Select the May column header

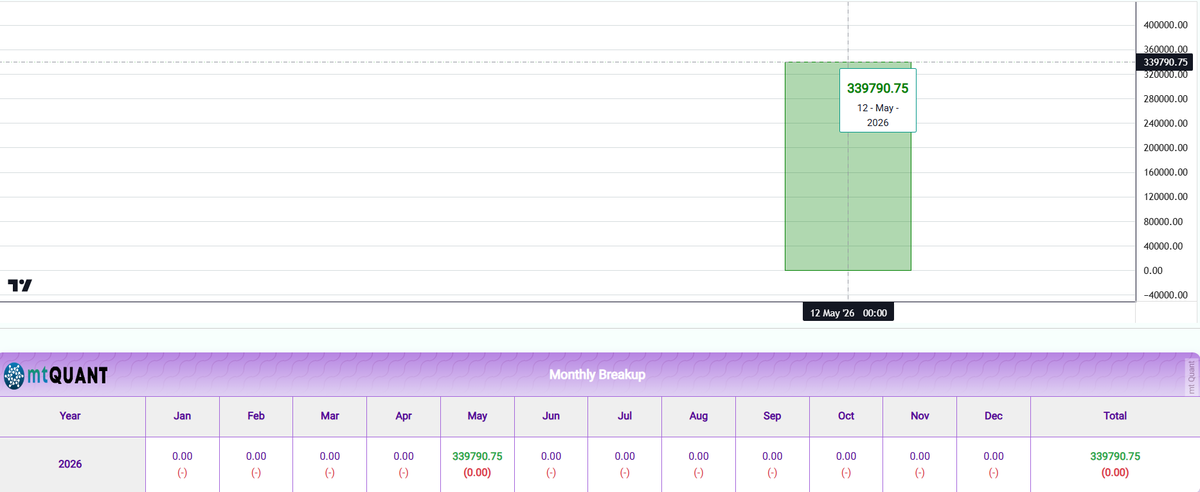[477, 416]
